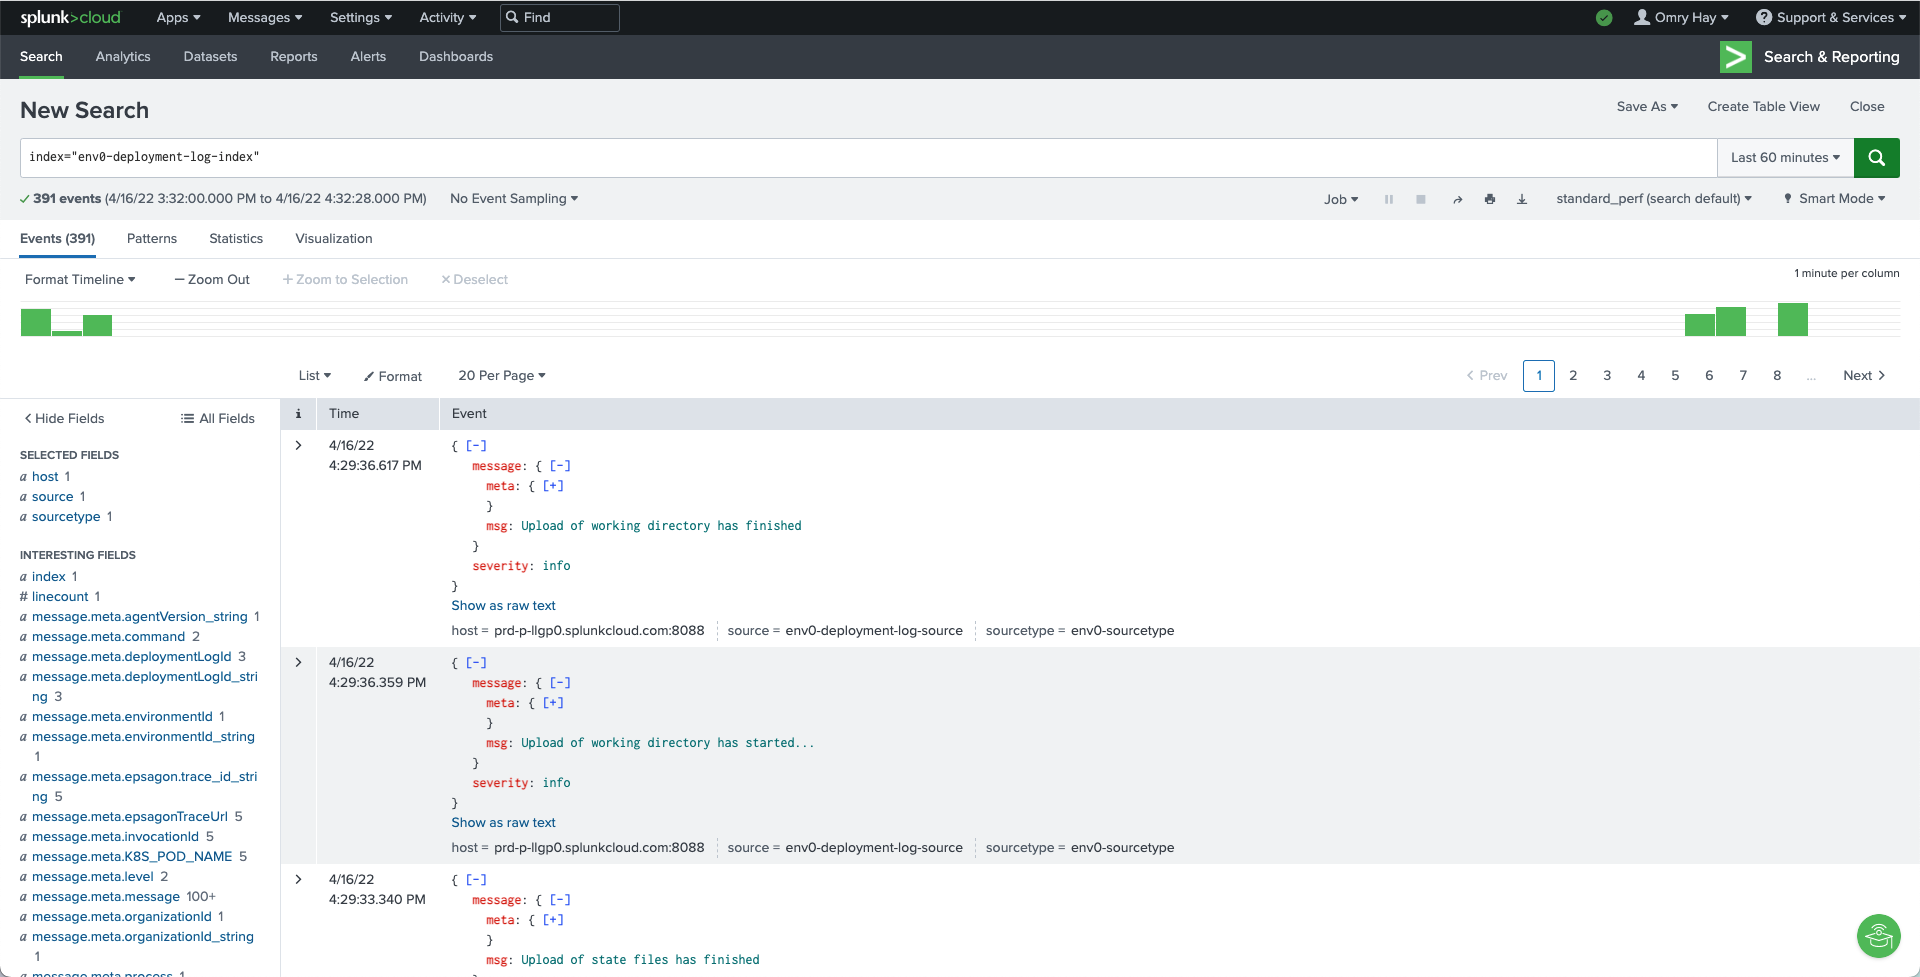The height and width of the screenshot is (977, 1920).
Task: Open the Support & Services menu
Action: (x=1830, y=17)
